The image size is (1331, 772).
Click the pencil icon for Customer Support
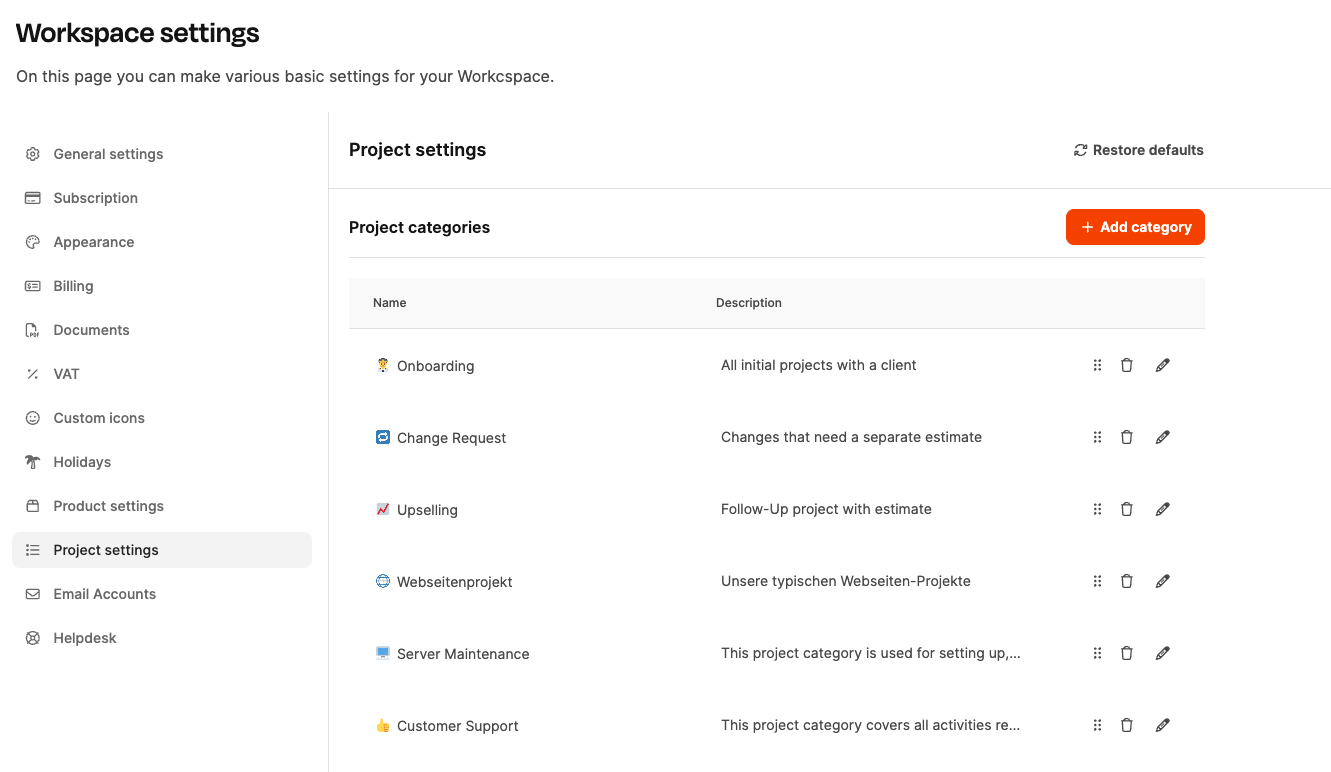[1162, 725]
